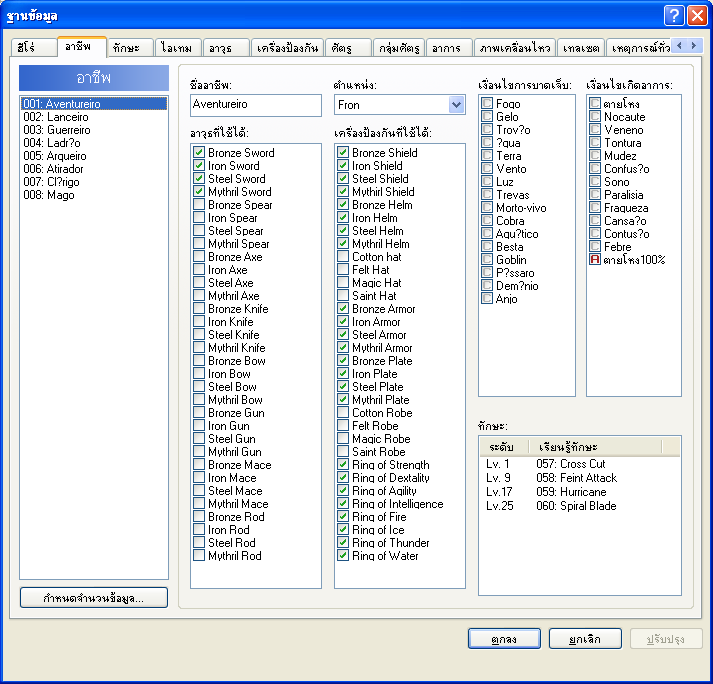The height and width of the screenshot is (684, 713).
Task: Go to the เครื่องป้องกัน tab
Action: coord(287,48)
